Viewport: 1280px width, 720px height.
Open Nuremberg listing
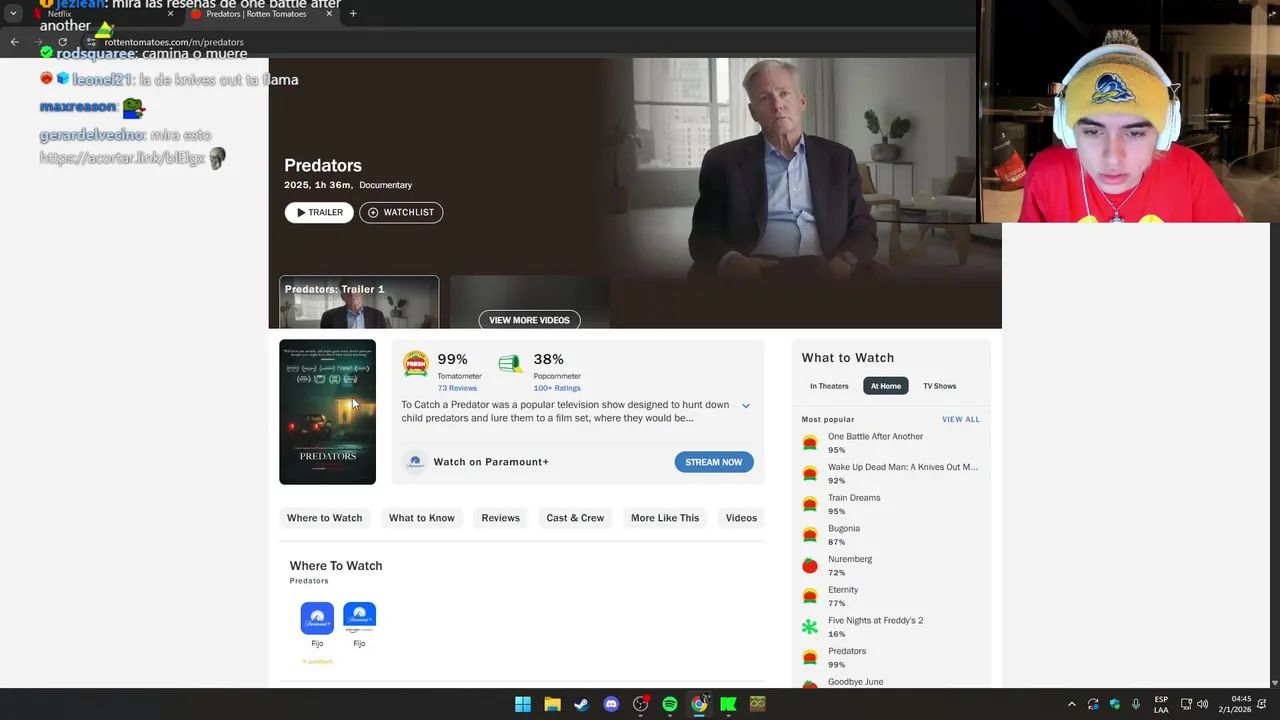click(x=850, y=559)
